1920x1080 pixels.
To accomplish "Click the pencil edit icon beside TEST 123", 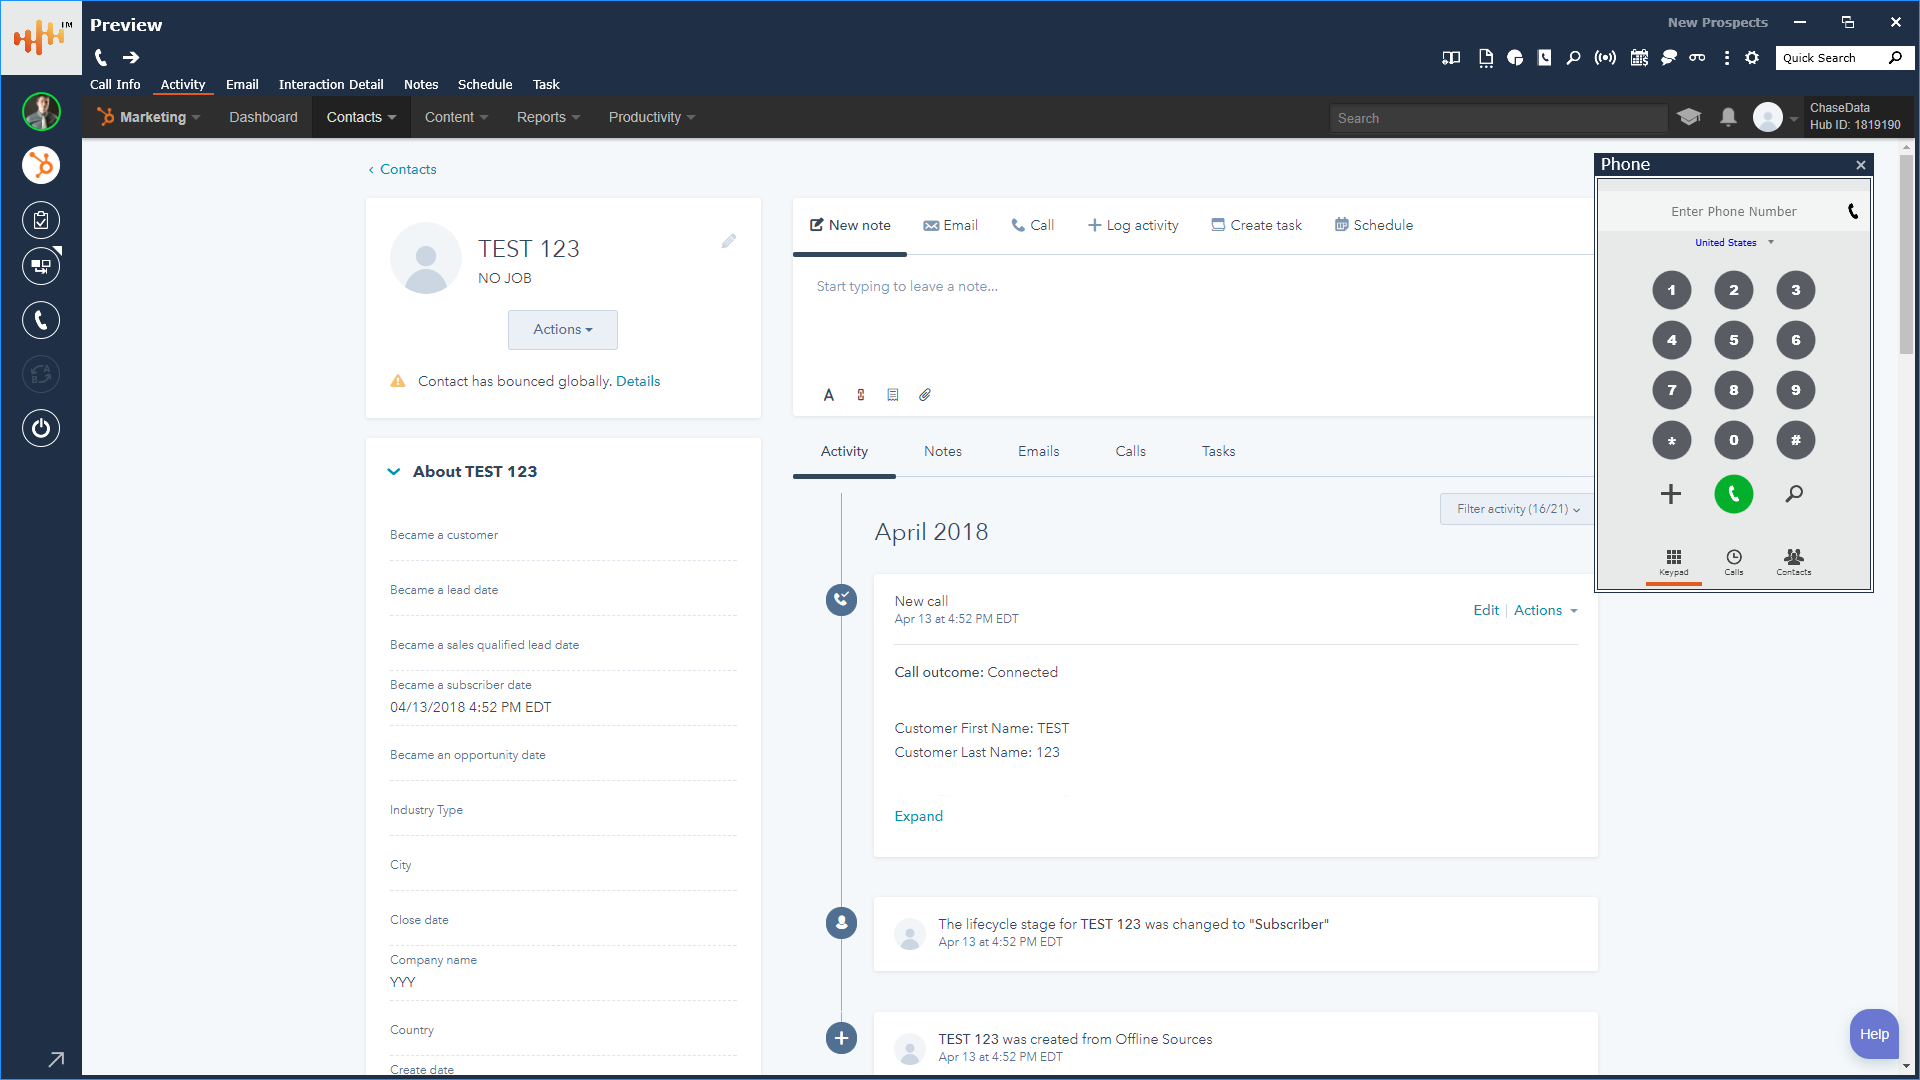I will (729, 241).
